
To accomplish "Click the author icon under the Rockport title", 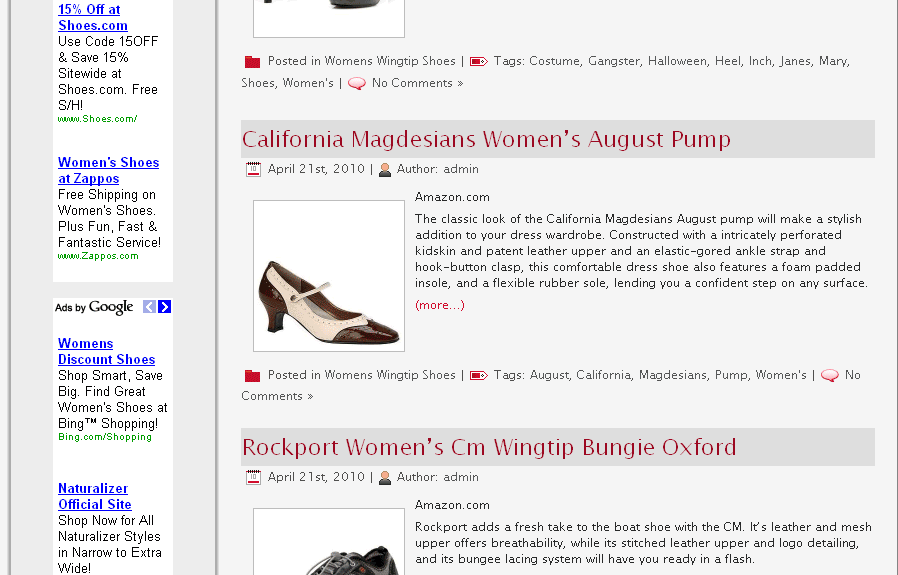I will pyautogui.click(x=385, y=478).
